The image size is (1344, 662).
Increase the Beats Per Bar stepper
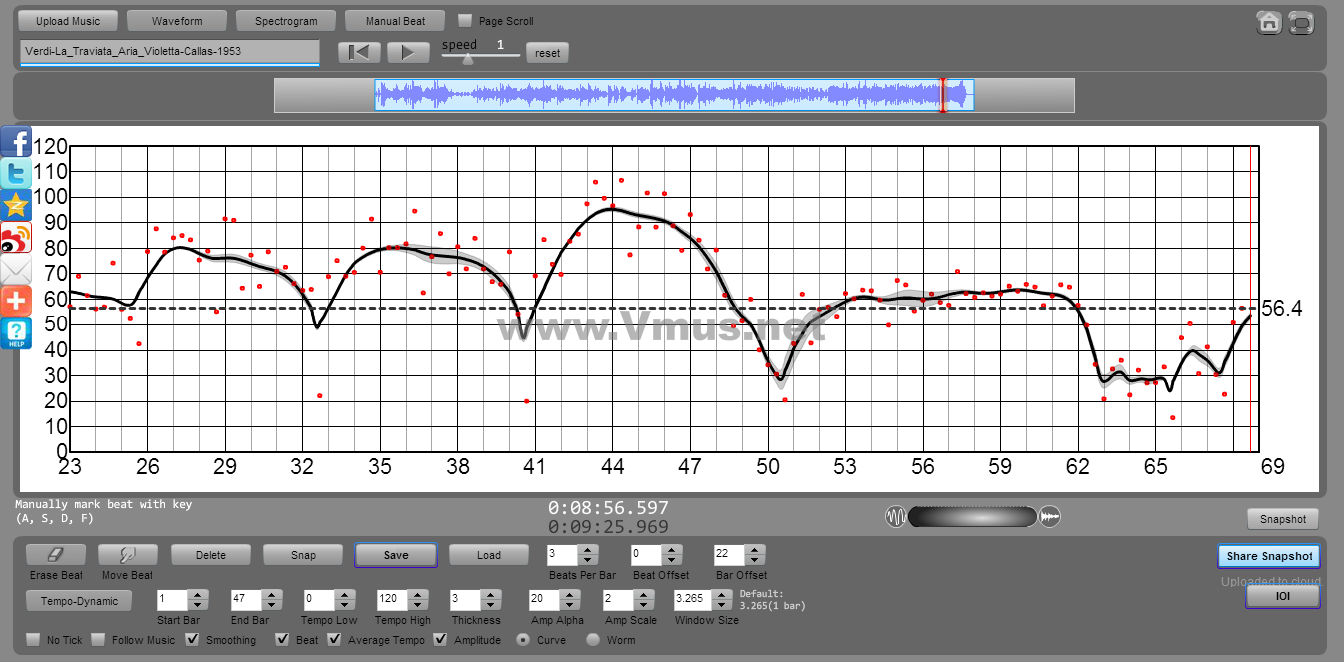coord(588,549)
